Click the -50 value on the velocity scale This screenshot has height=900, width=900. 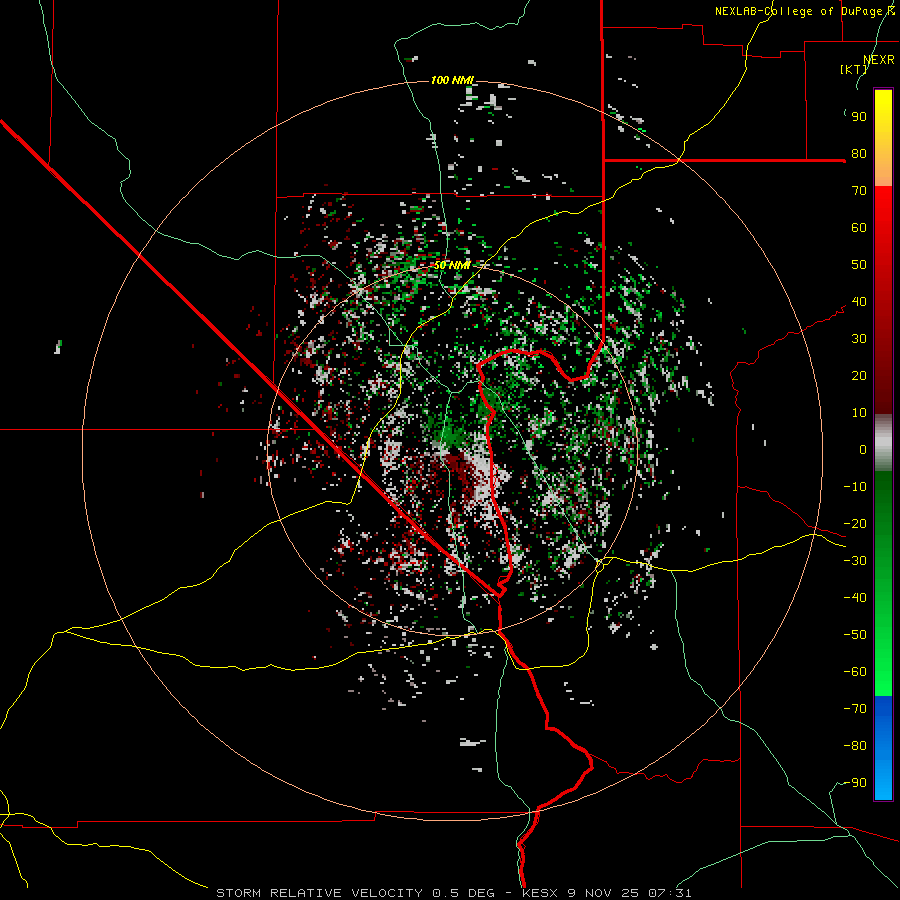[855, 635]
